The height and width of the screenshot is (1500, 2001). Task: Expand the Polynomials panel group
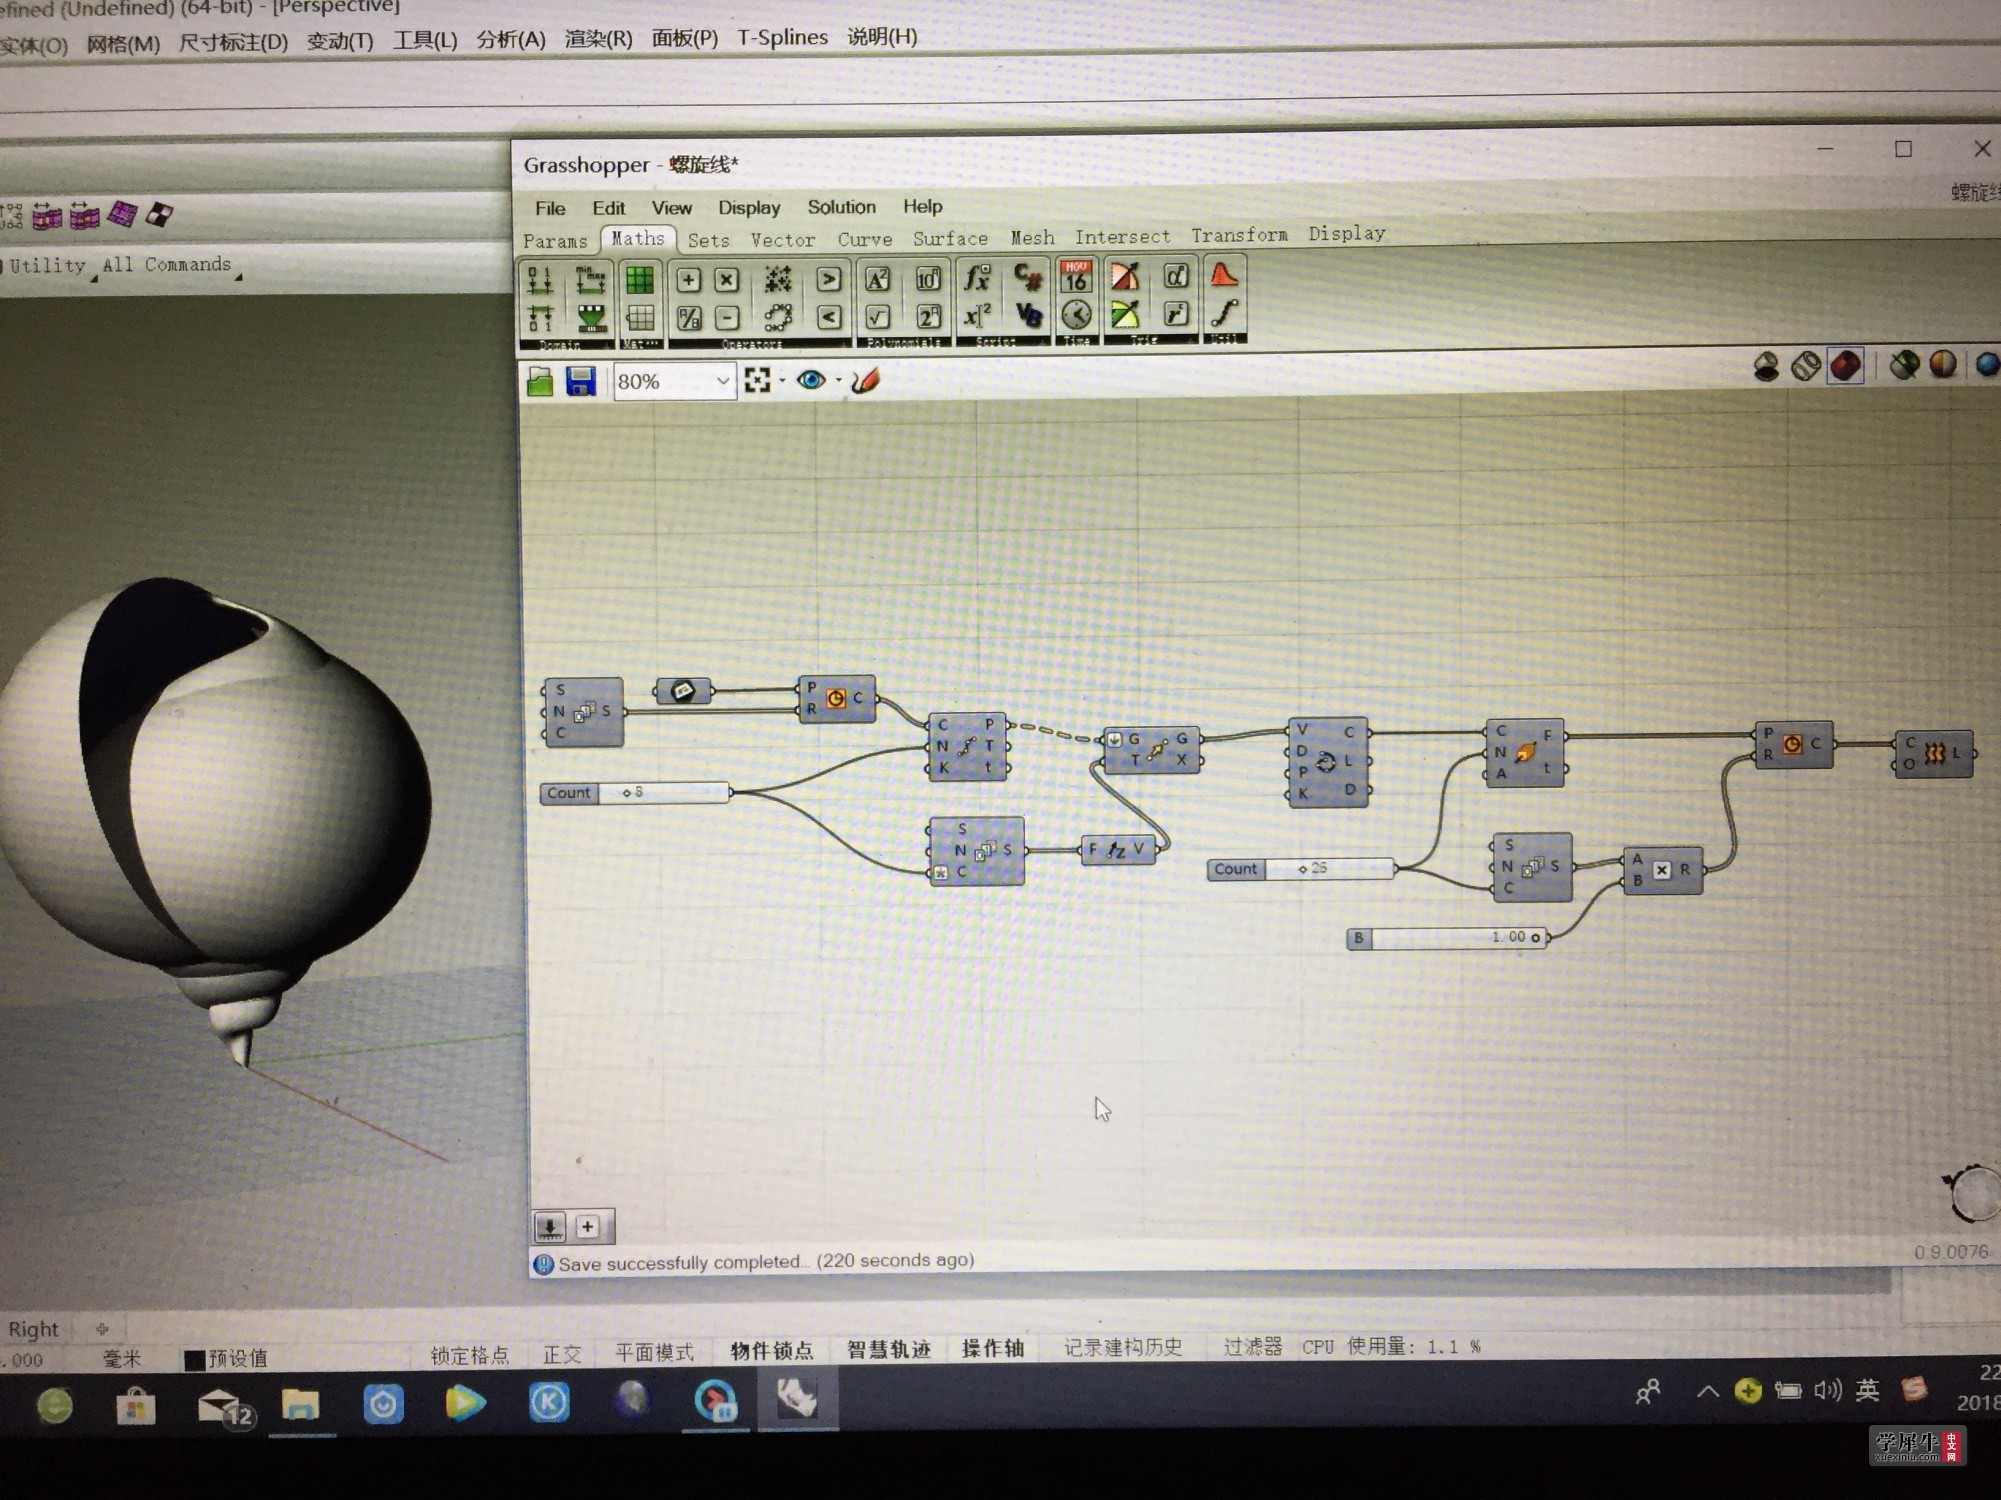pyautogui.click(x=904, y=343)
